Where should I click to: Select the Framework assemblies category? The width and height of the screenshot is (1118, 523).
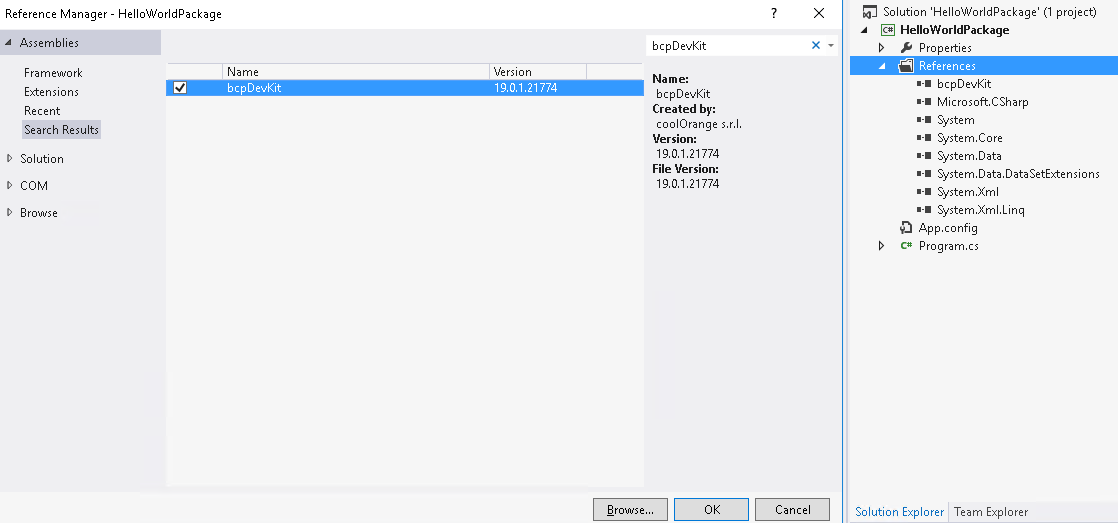[53, 73]
